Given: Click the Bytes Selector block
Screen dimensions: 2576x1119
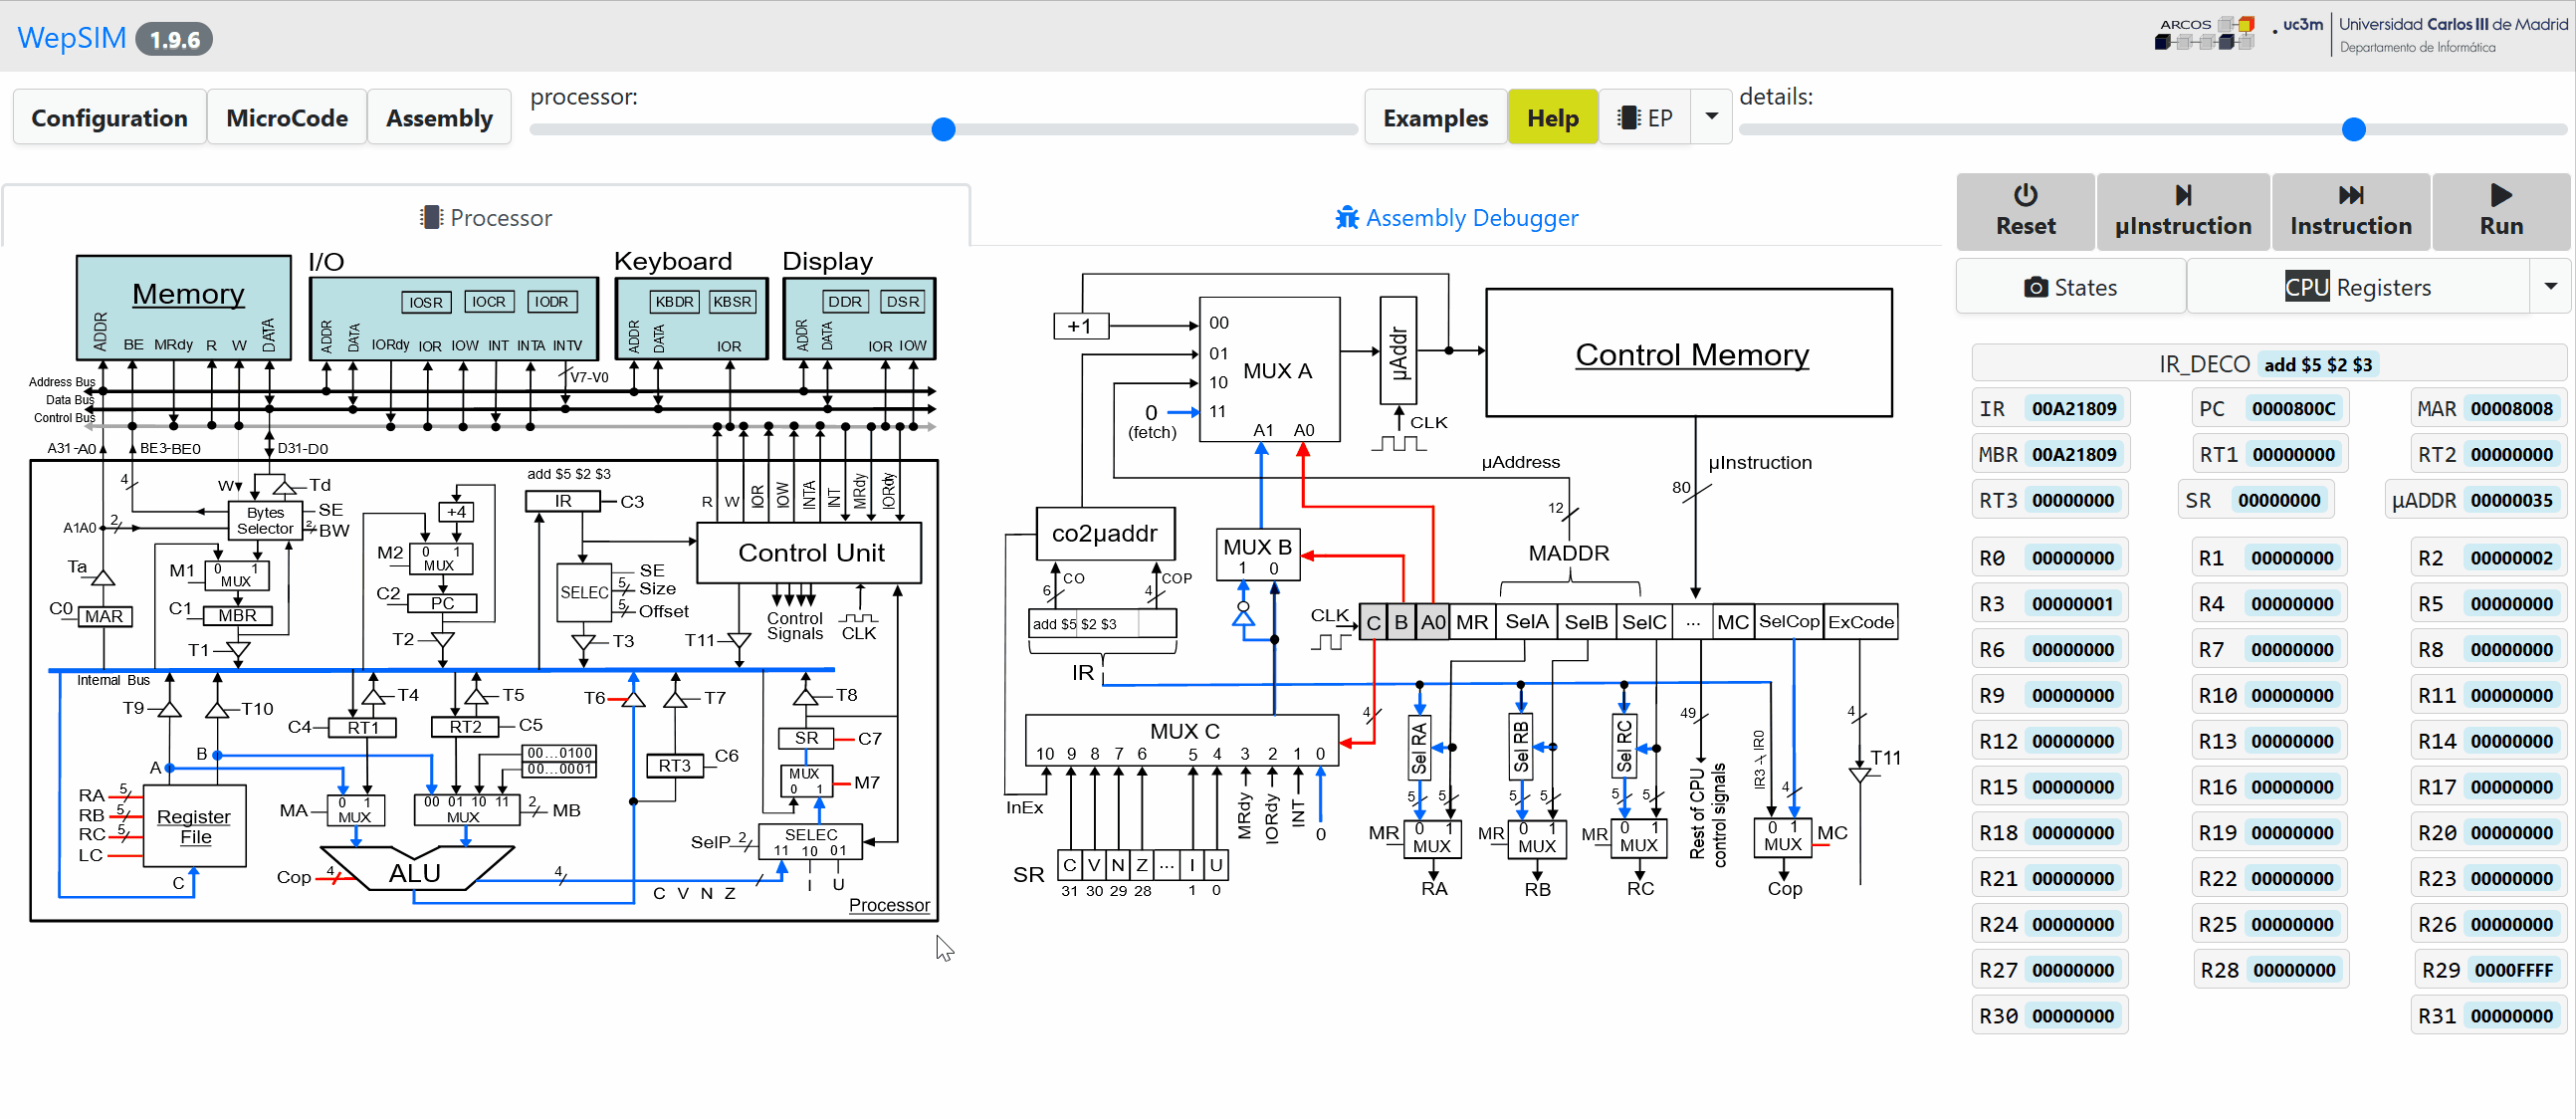Looking at the screenshot, I should tap(265, 520).
